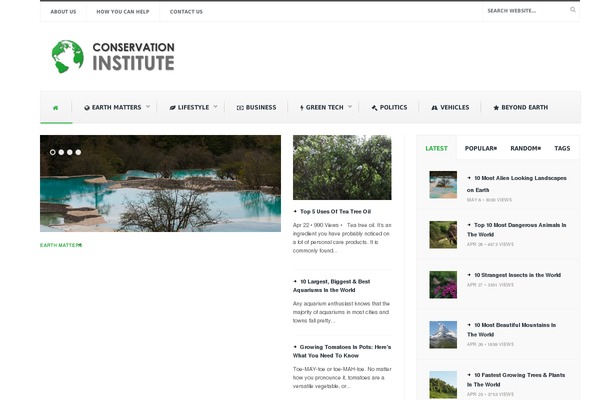Click the green home icon in navigation
The height and width of the screenshot is (400, 600).
coord(55,108)
